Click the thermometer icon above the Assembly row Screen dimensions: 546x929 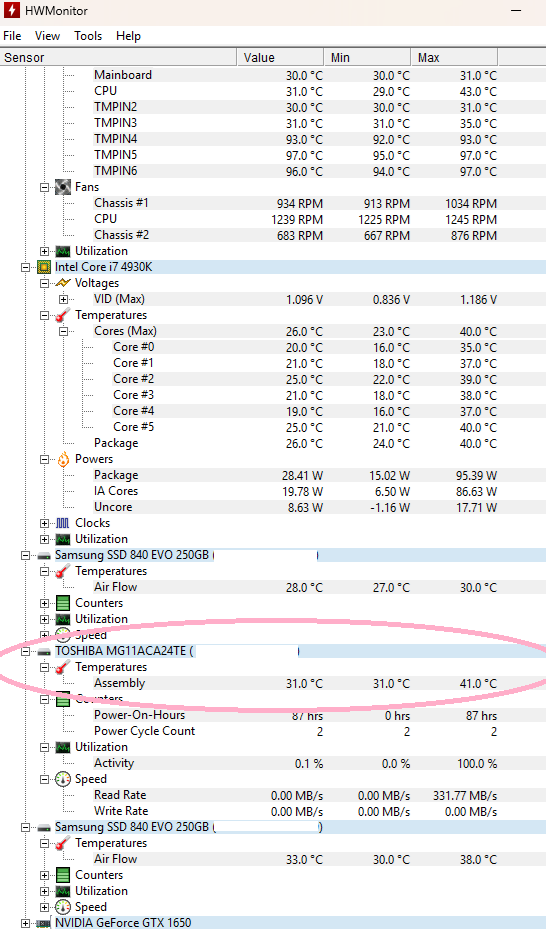click(x=63, y=667)
